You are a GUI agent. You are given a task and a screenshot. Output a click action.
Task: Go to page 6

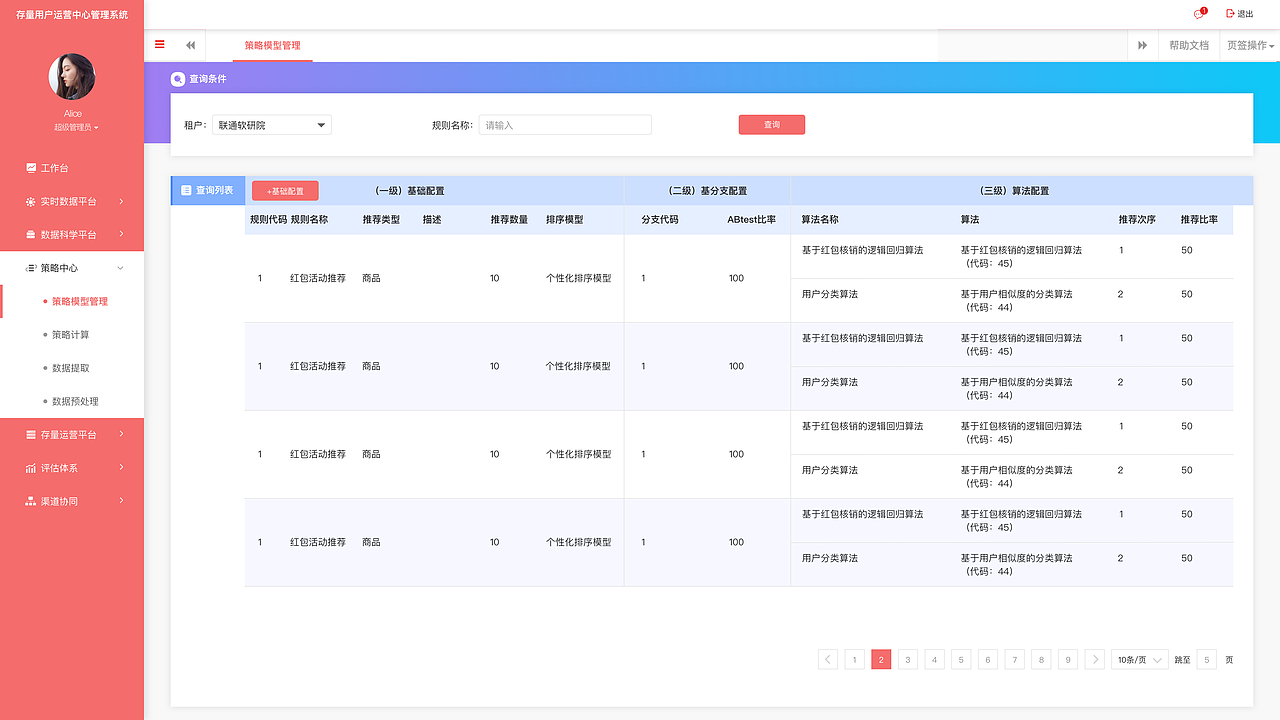point(988,659)
